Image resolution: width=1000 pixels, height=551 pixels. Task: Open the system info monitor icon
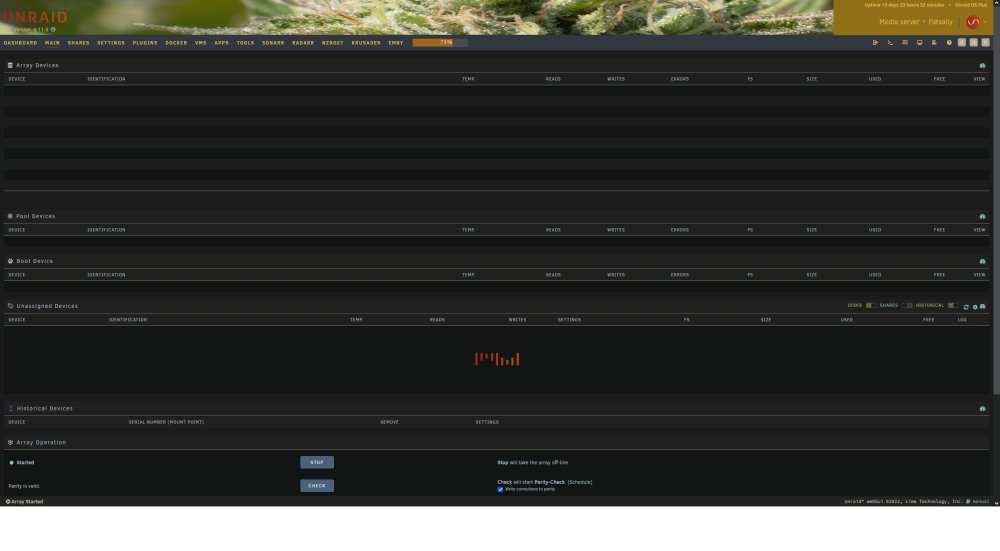(919, 43)
